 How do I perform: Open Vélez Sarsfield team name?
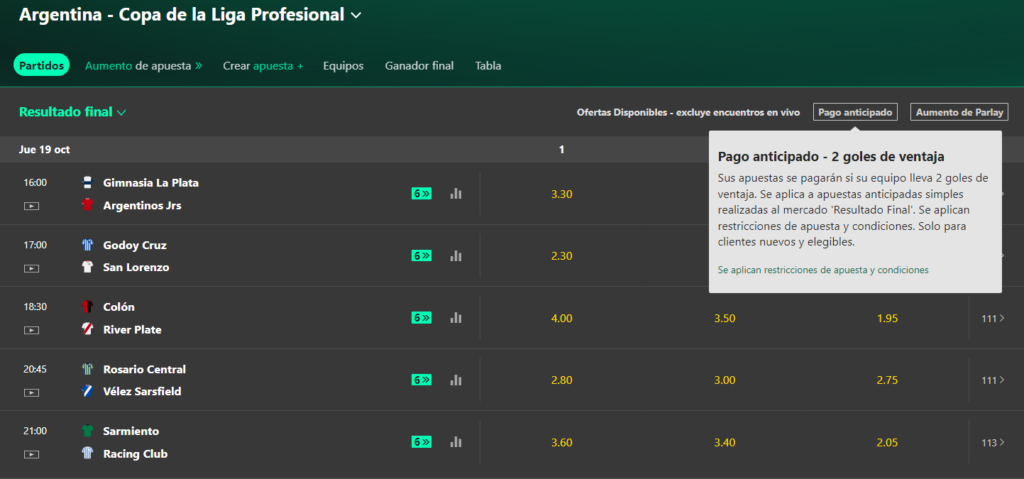pos(142,391)
